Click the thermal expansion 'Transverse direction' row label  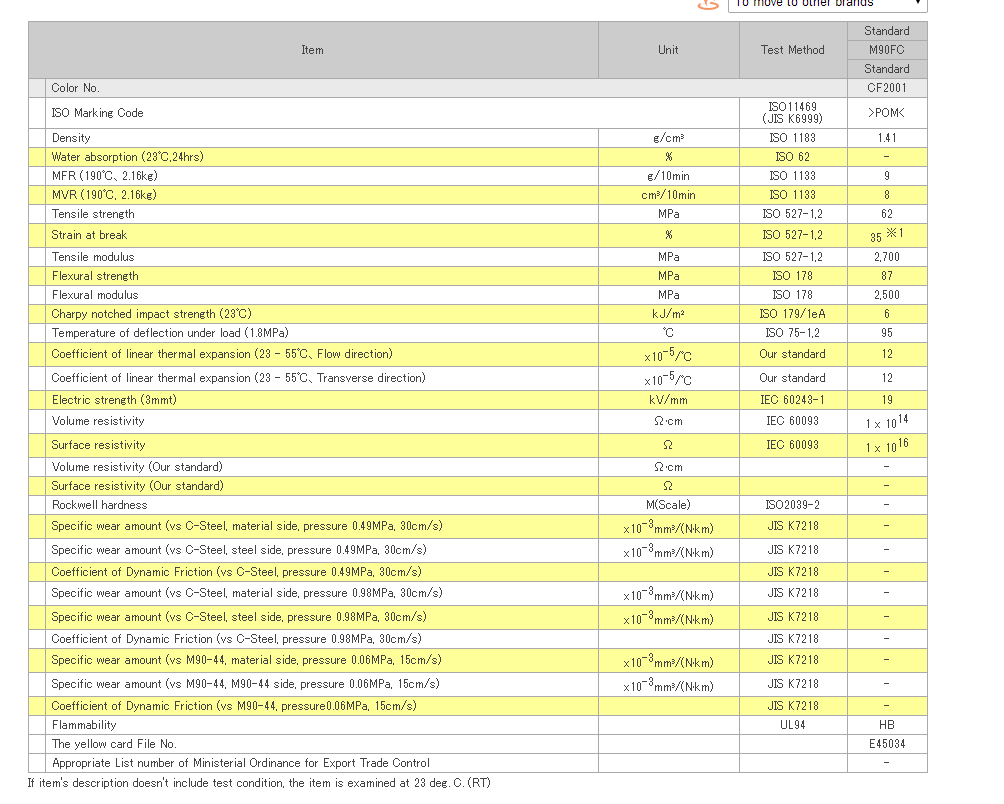[238, 378]
